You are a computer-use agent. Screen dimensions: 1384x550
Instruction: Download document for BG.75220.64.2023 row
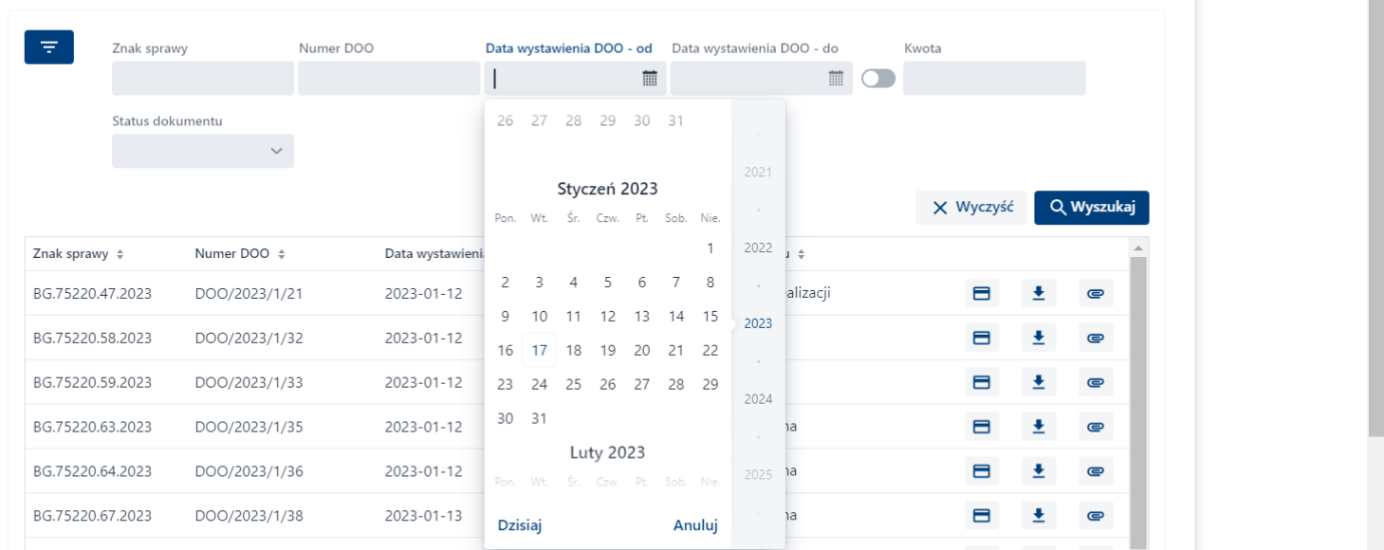tap(1039, 471)
